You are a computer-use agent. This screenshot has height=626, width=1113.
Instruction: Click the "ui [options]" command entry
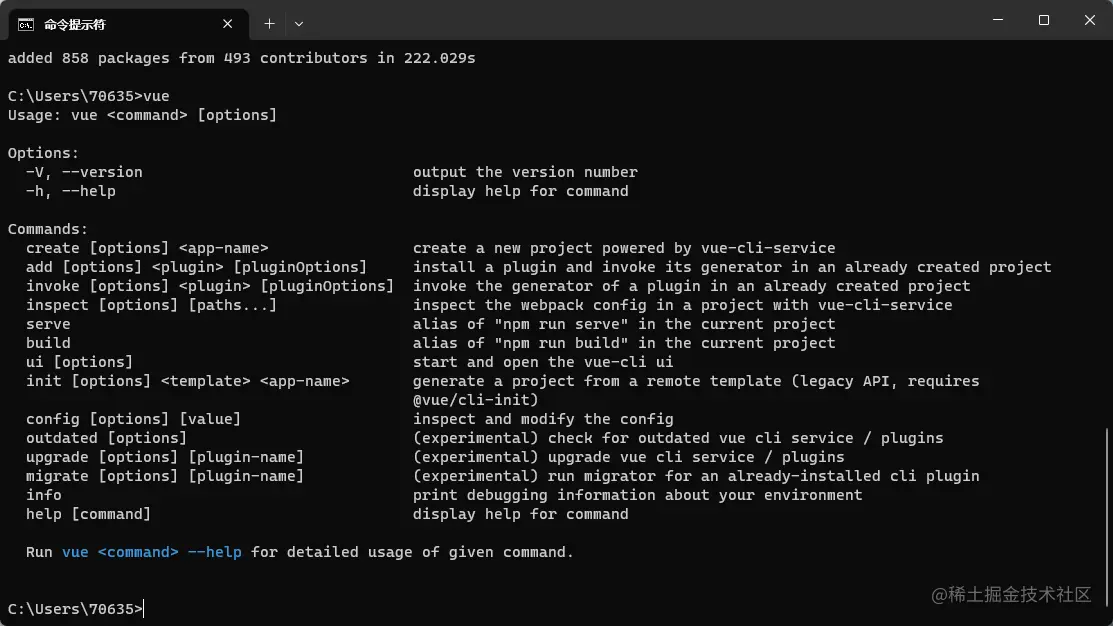pos(79,362)
